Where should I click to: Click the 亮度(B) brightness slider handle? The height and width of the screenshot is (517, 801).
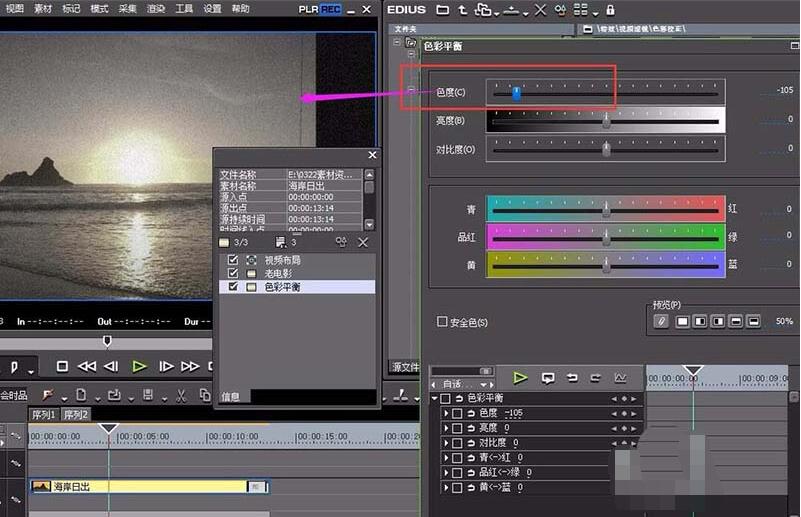[x=606, y=120]
